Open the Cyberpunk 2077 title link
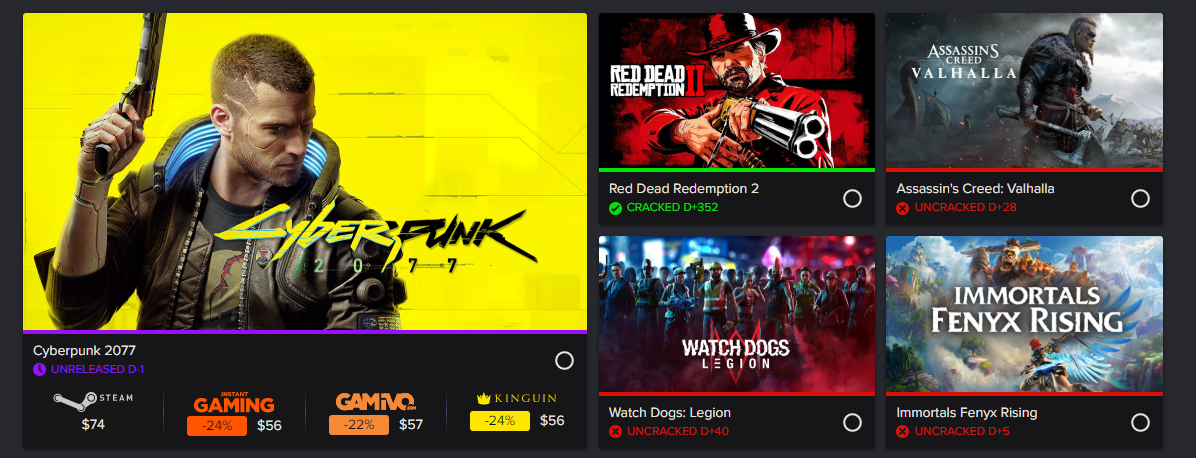 (x=84, y=350)
